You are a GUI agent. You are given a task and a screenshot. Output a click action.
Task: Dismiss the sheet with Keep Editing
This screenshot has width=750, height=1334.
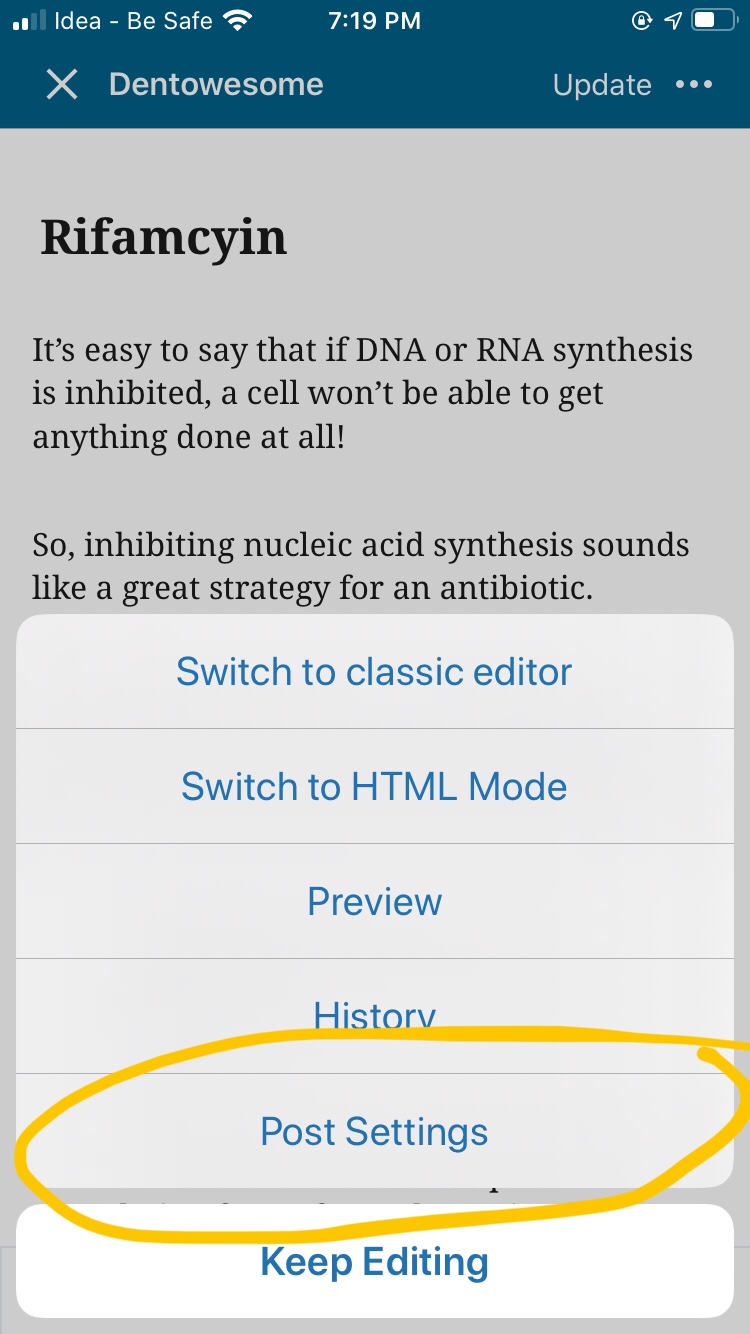pos(374,1262)
